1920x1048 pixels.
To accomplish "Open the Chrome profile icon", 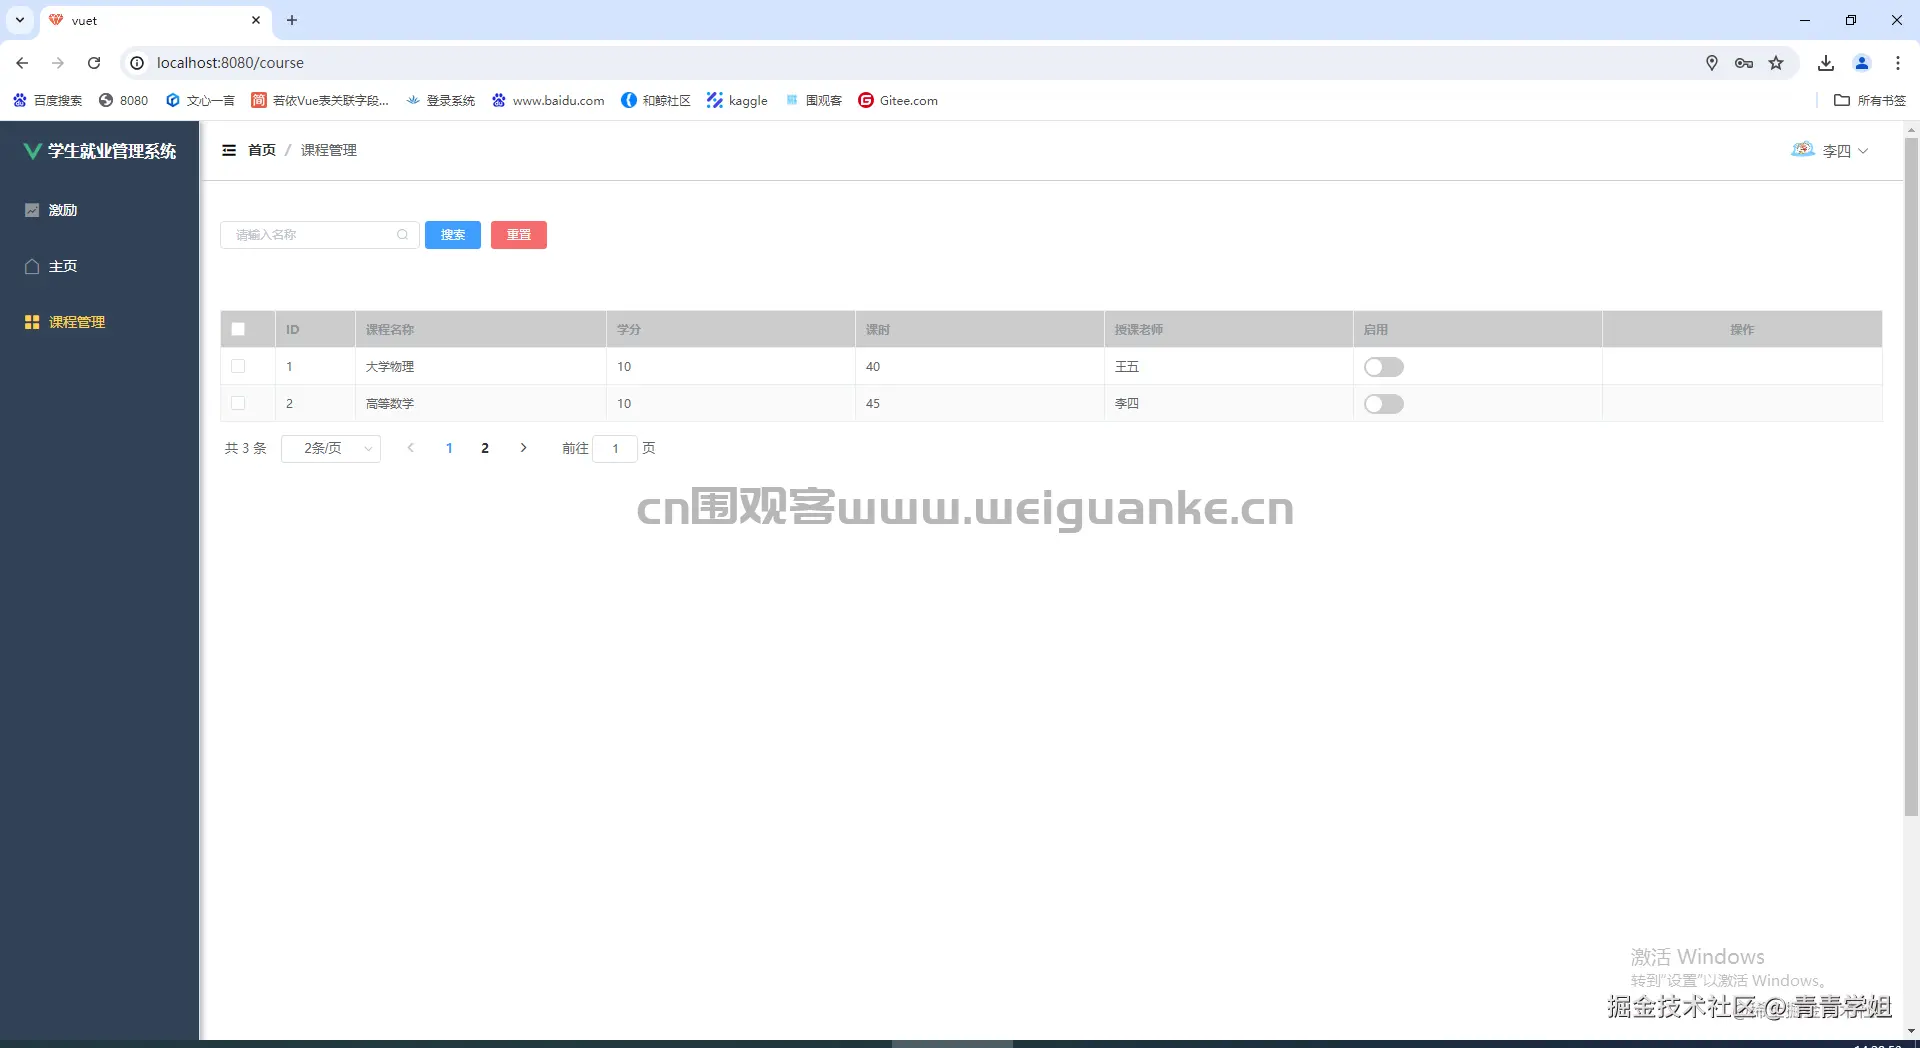I will click(x=1862, y=63).
